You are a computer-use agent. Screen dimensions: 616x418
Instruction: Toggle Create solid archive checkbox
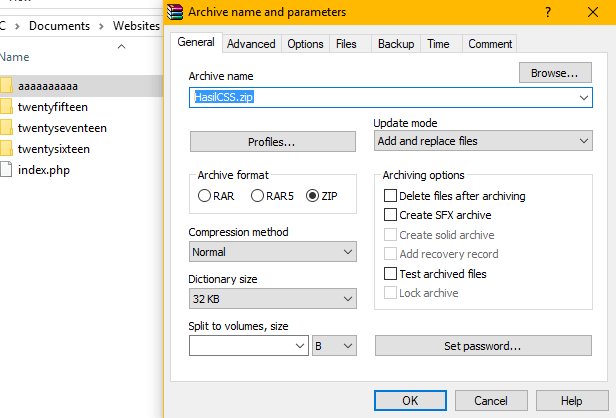(390, 235)
